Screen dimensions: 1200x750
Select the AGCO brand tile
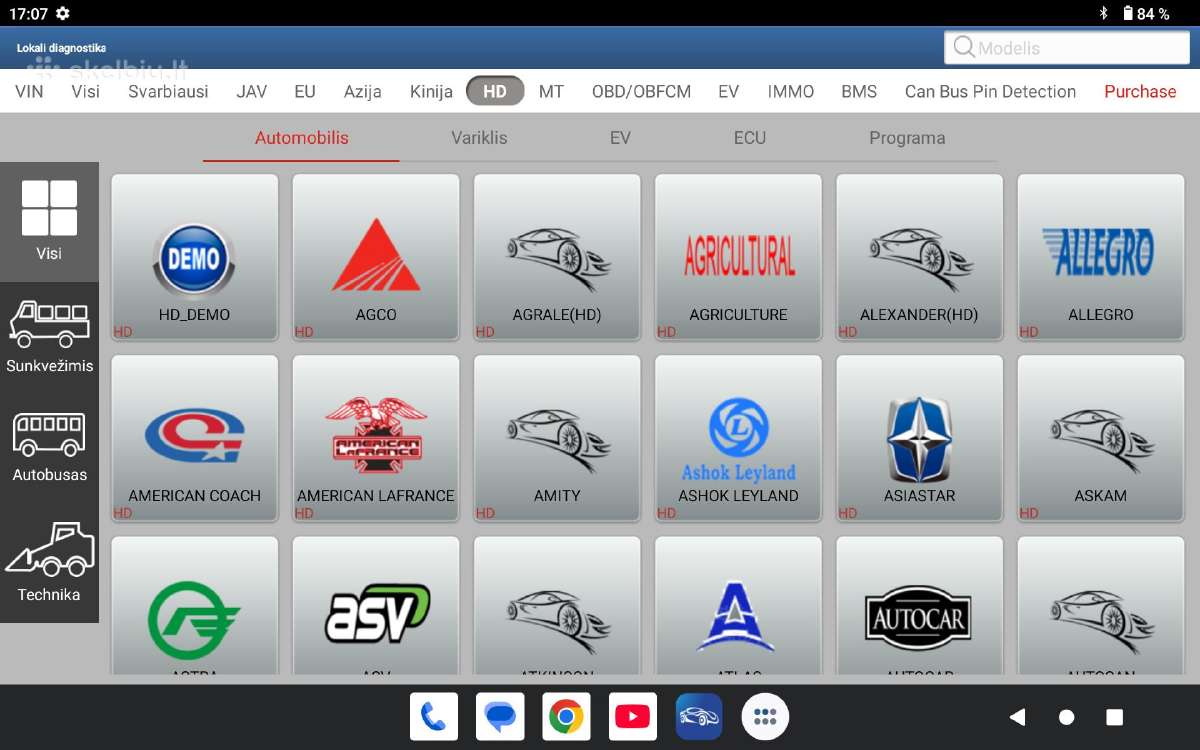point(376,257)
